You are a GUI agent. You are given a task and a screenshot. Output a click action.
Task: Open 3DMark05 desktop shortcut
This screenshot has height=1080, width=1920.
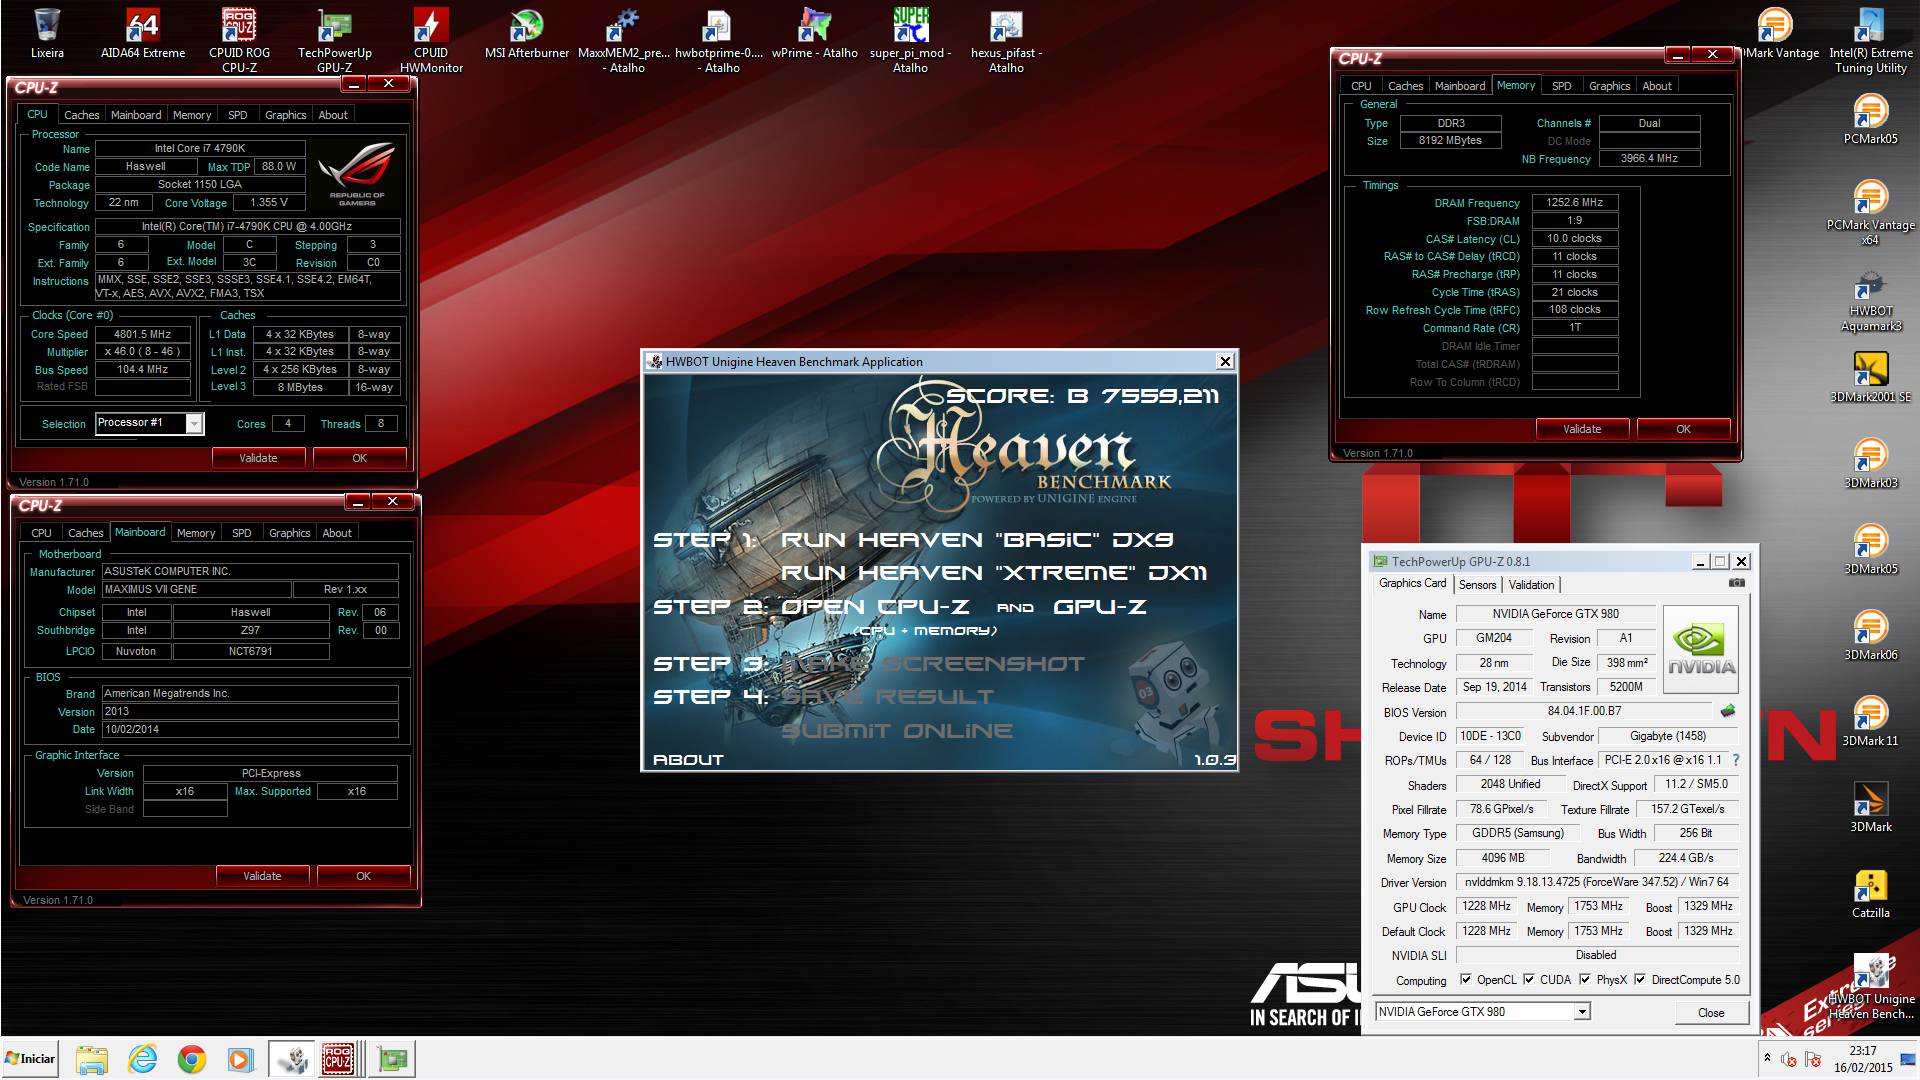(1870, 550)
